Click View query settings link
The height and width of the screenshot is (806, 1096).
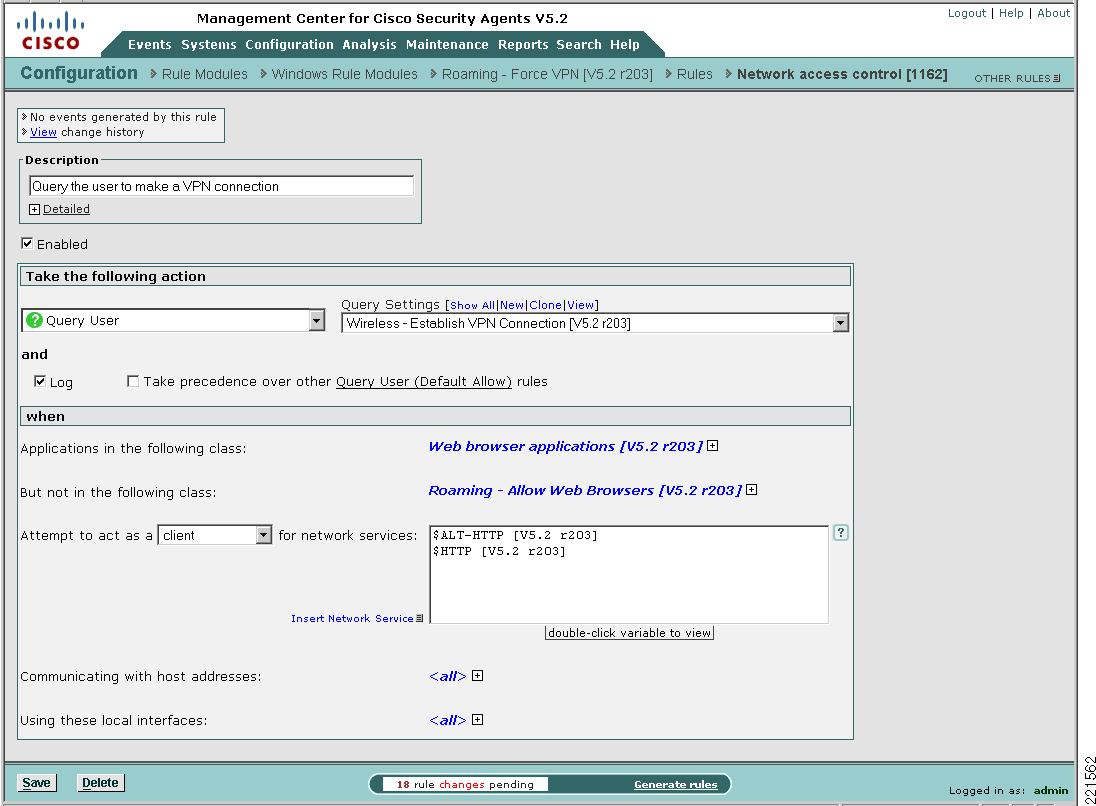click(580, 305)
